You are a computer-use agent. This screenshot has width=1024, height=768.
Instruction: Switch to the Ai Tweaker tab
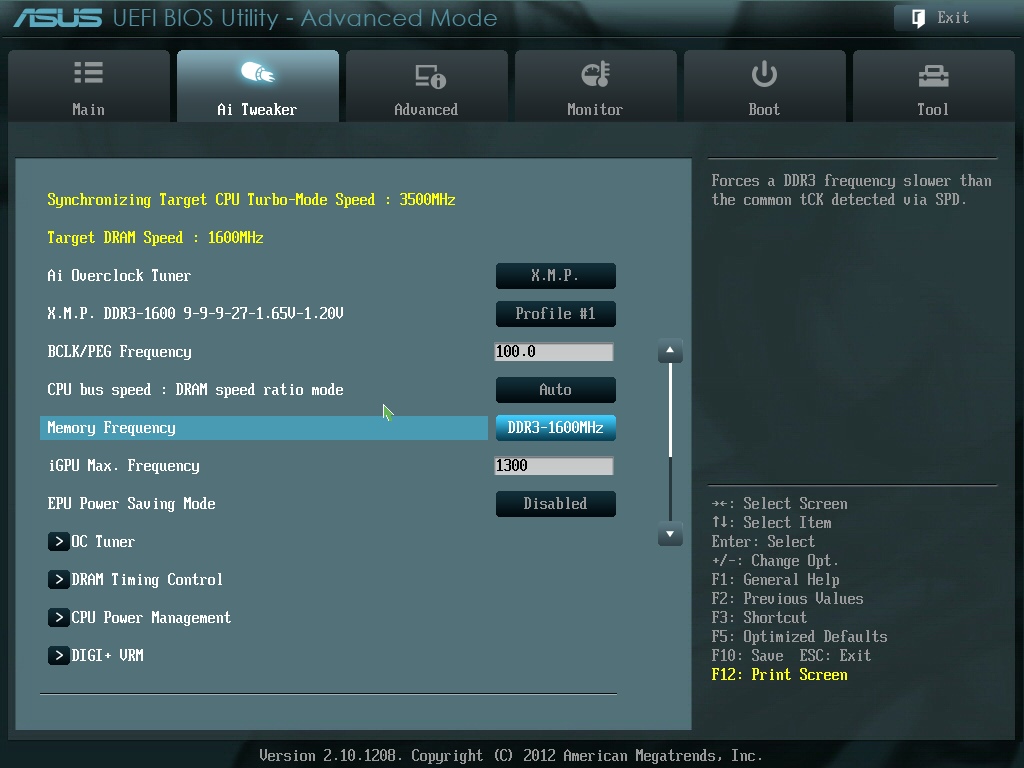tap(257, 86)
